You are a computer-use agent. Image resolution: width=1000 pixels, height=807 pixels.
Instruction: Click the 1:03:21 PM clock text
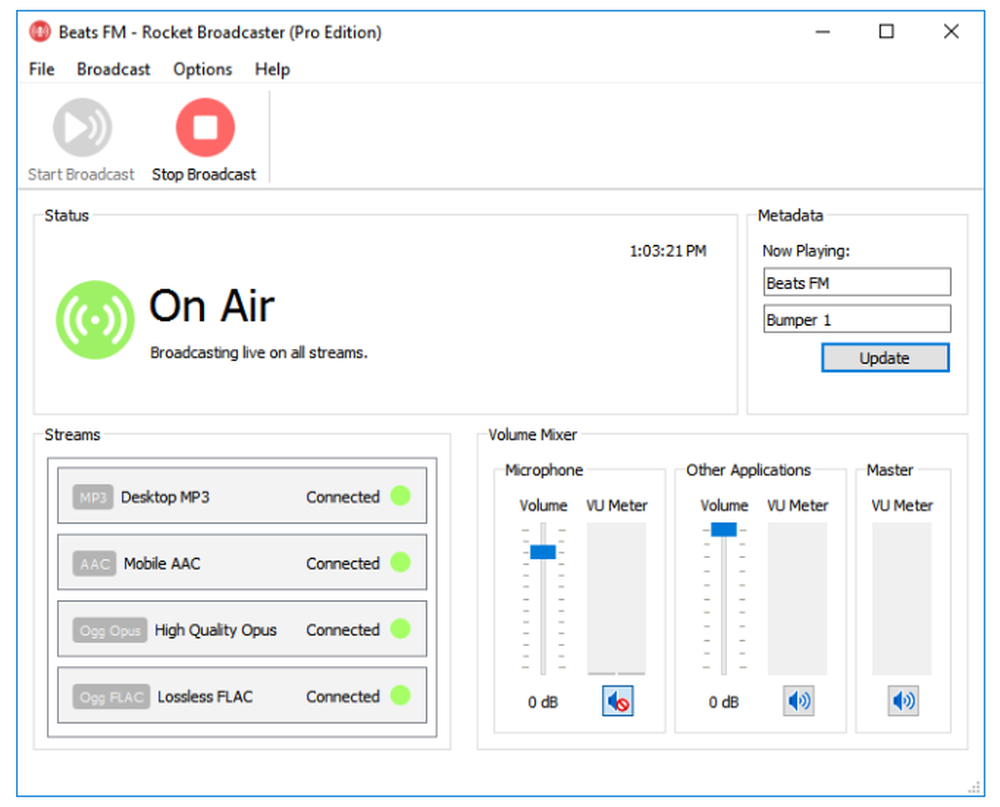(668, 251)
